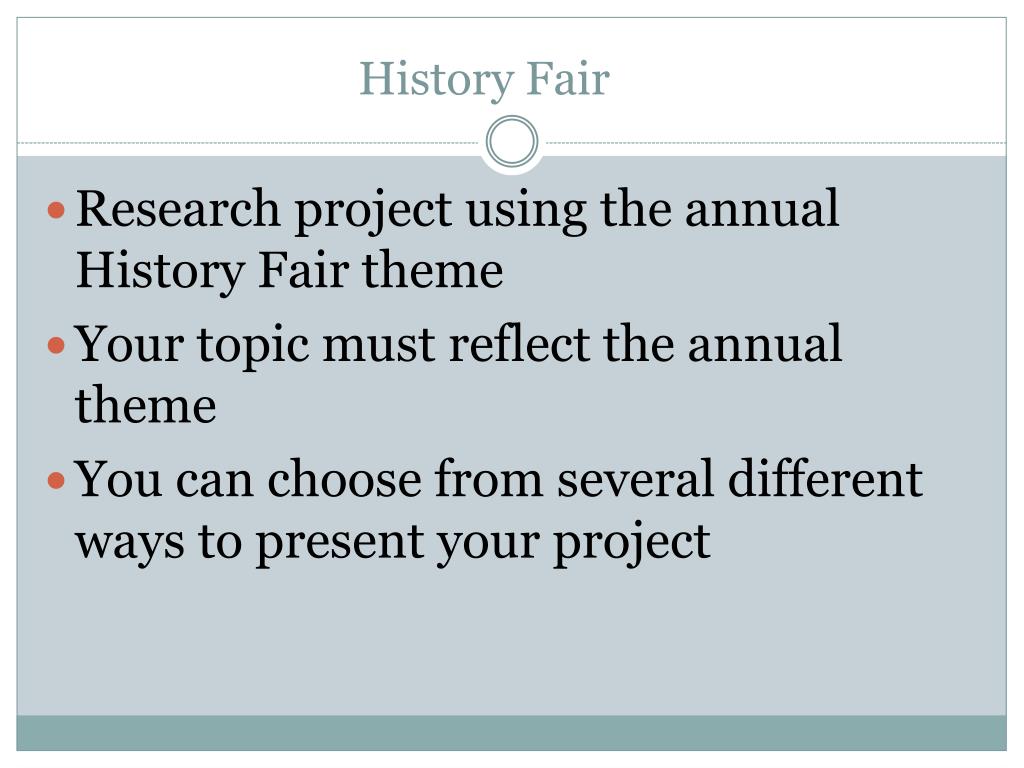Select the first orange bullet point
Viewport: 1024px width, 768px height.
pyautogui.click(x=57, y=210)
